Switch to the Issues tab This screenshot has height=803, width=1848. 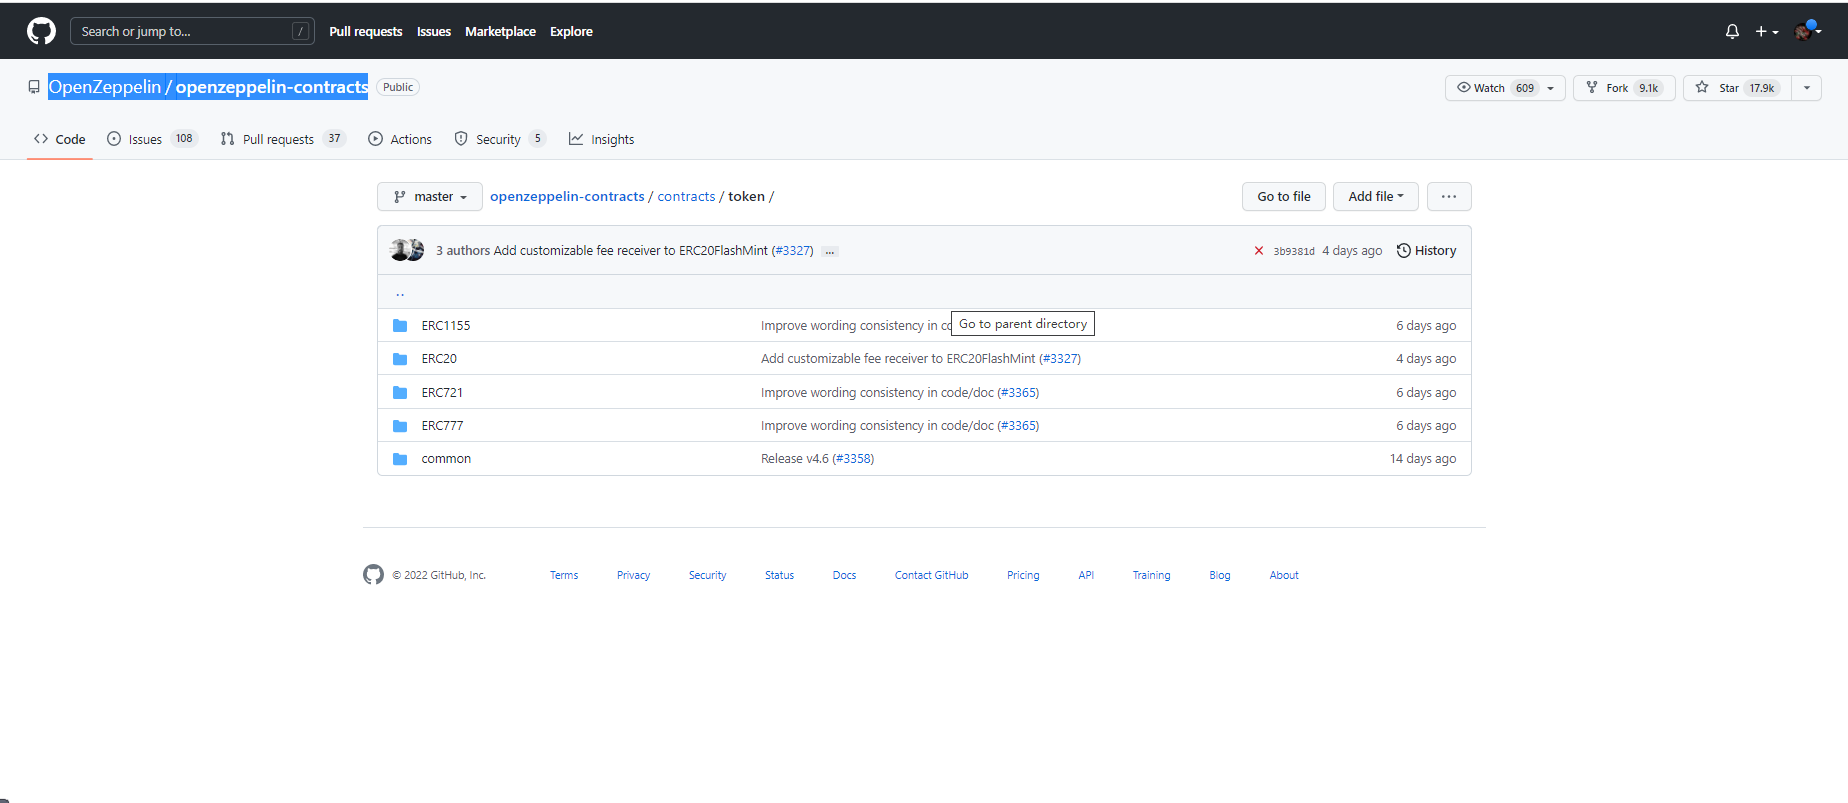coord(145,139)
